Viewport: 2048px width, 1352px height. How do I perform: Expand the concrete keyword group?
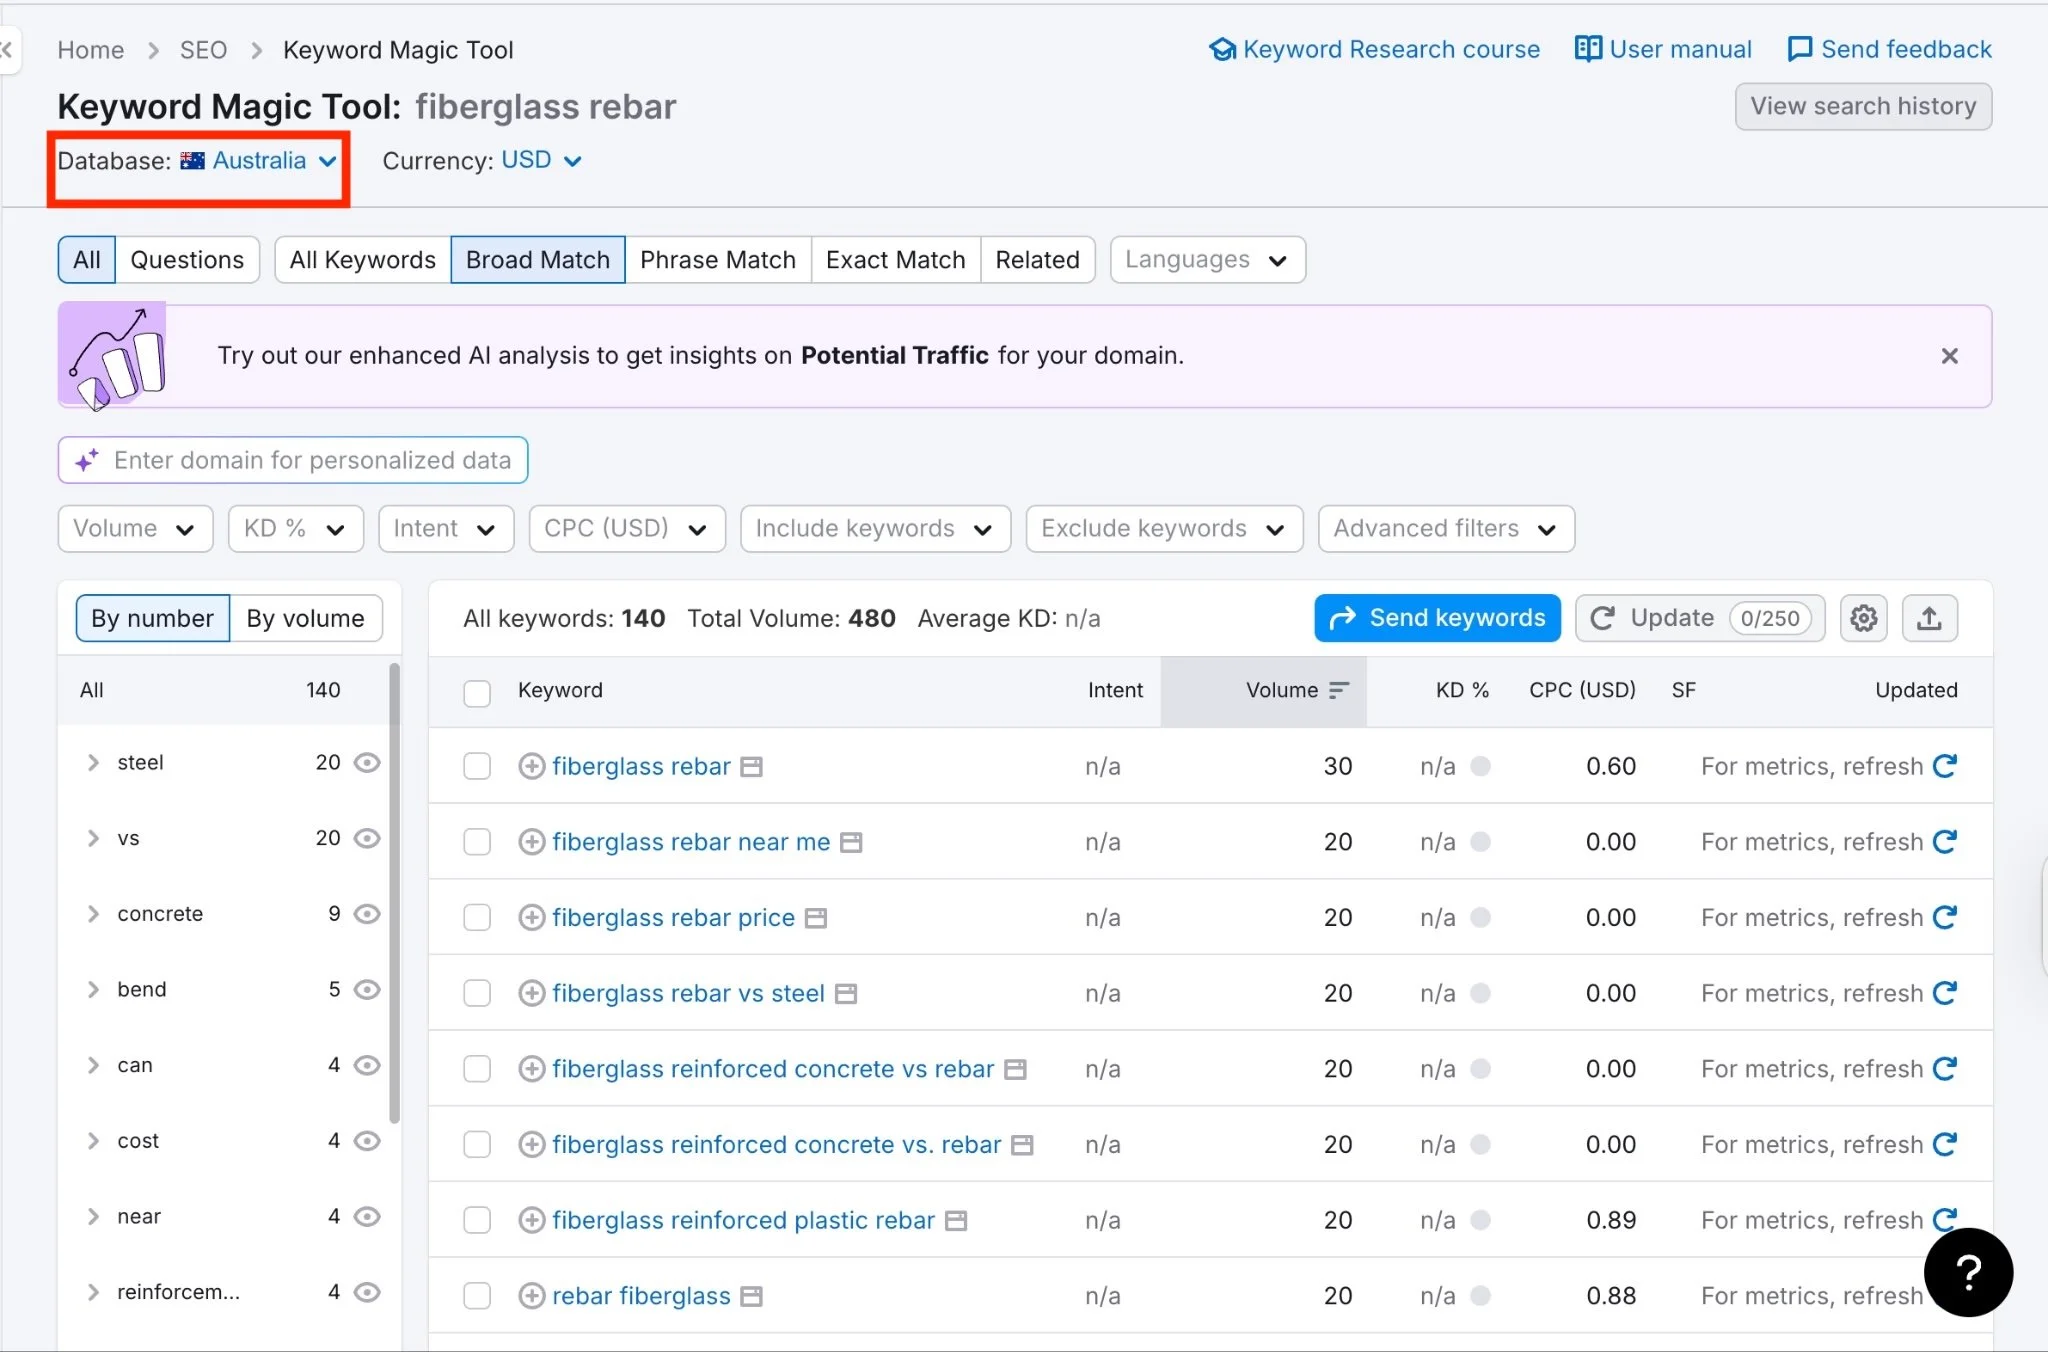93,914
